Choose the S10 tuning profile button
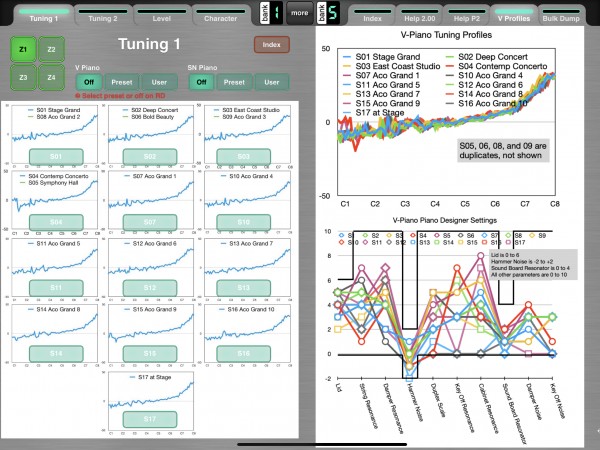Image resolution: width=600 pixels, height=450 pixels. (244, 222)
